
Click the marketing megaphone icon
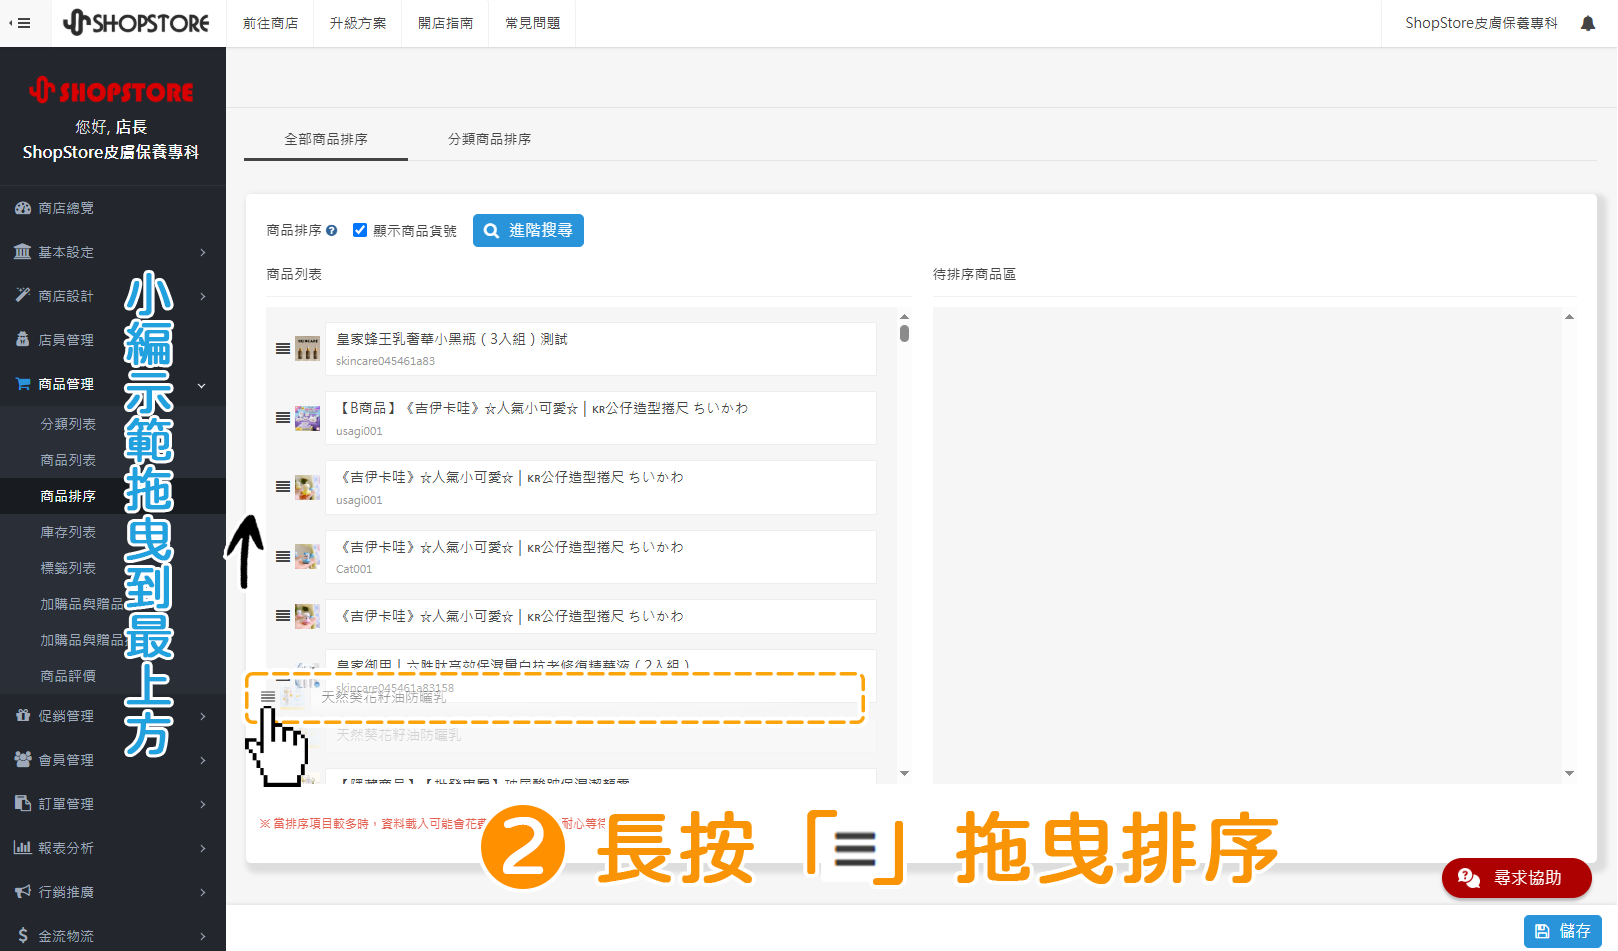[x=23, y=891]
